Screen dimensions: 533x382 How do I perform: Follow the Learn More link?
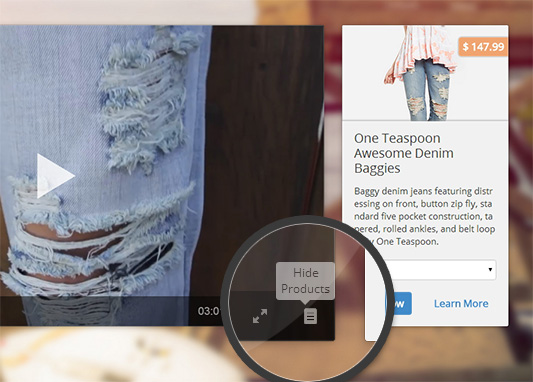[461, 303]
